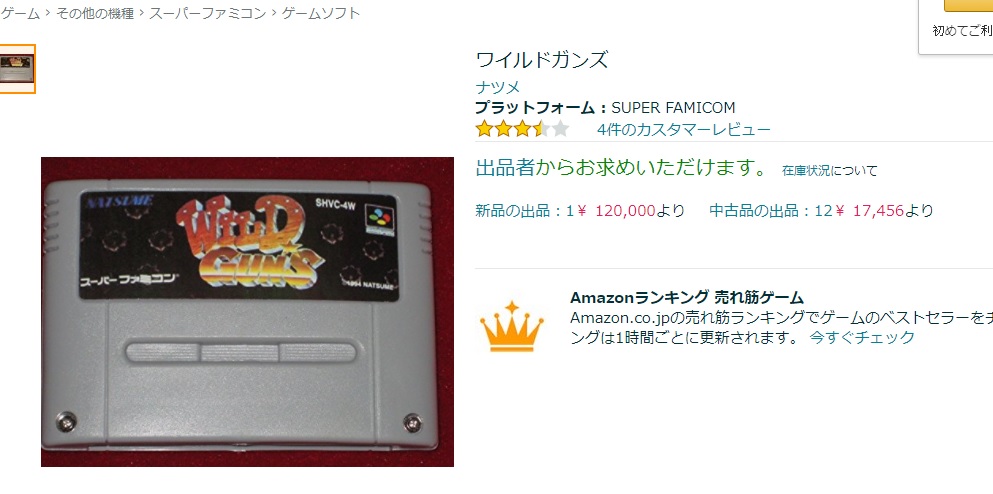The width and height of the screenshot is (993, 494).
Task: Click the 初めてご利 popup text
Action: pos(963,30)
